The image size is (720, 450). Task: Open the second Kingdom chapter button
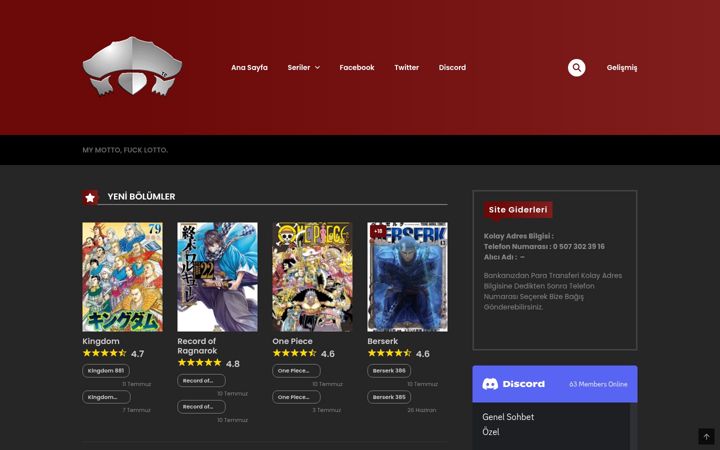click(107, 397)
